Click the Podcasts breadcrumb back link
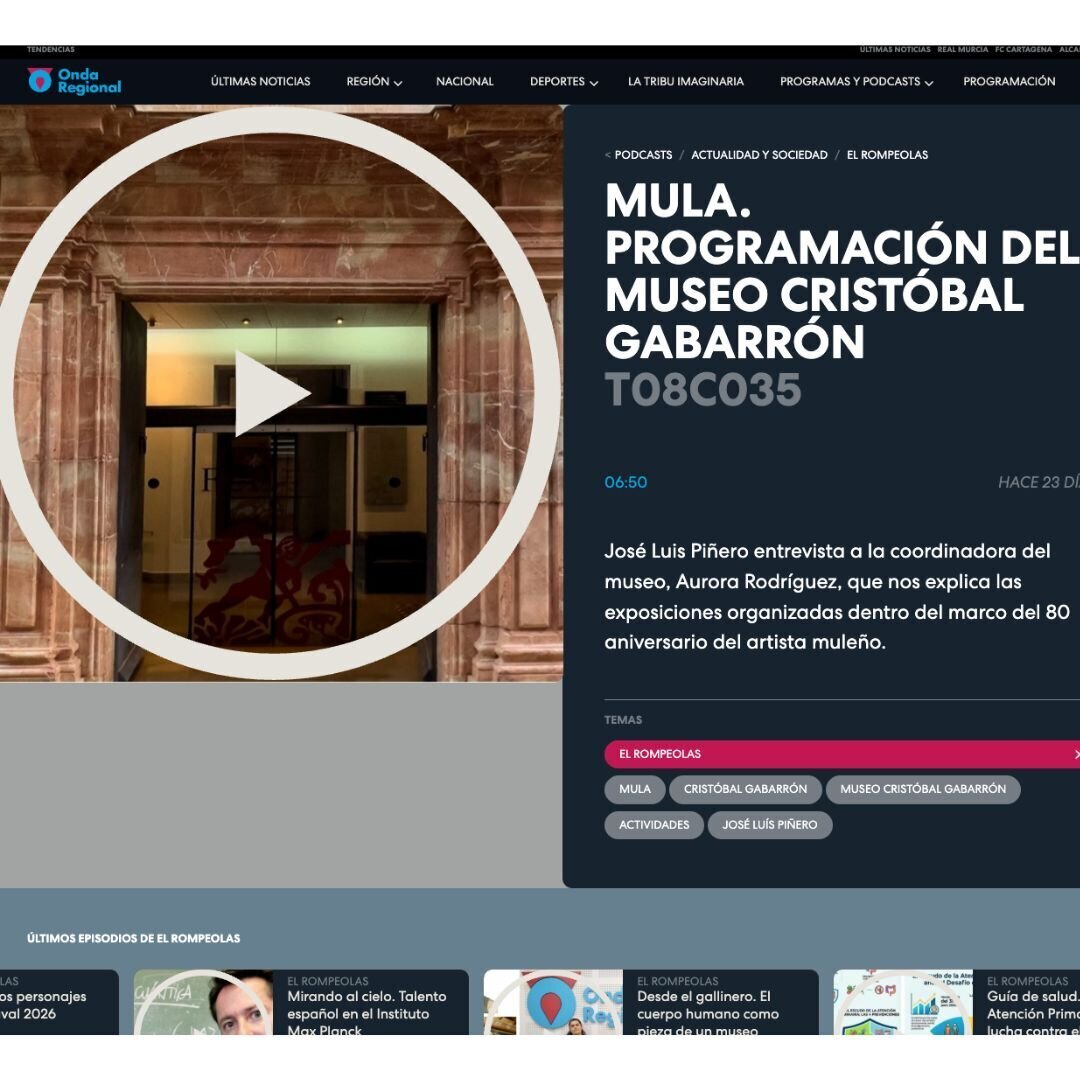Screen dimensions: 1080x1080 642,155
